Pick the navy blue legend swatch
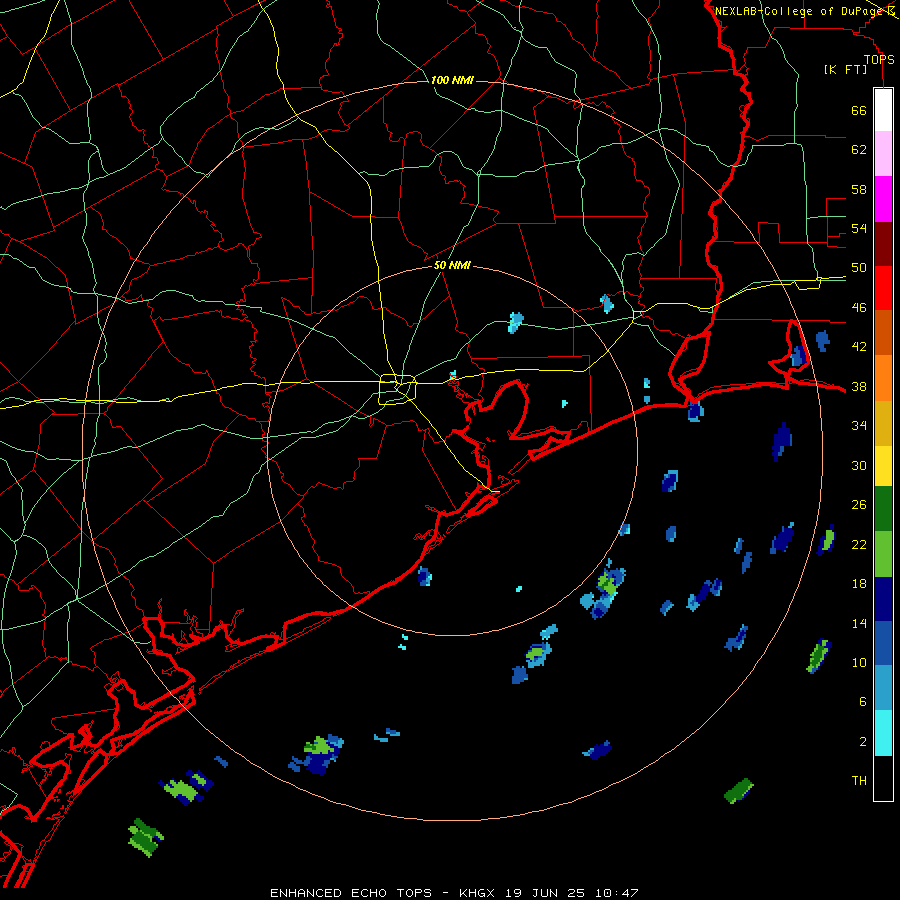This screenshot has width=900, height=900. (883, 599)
